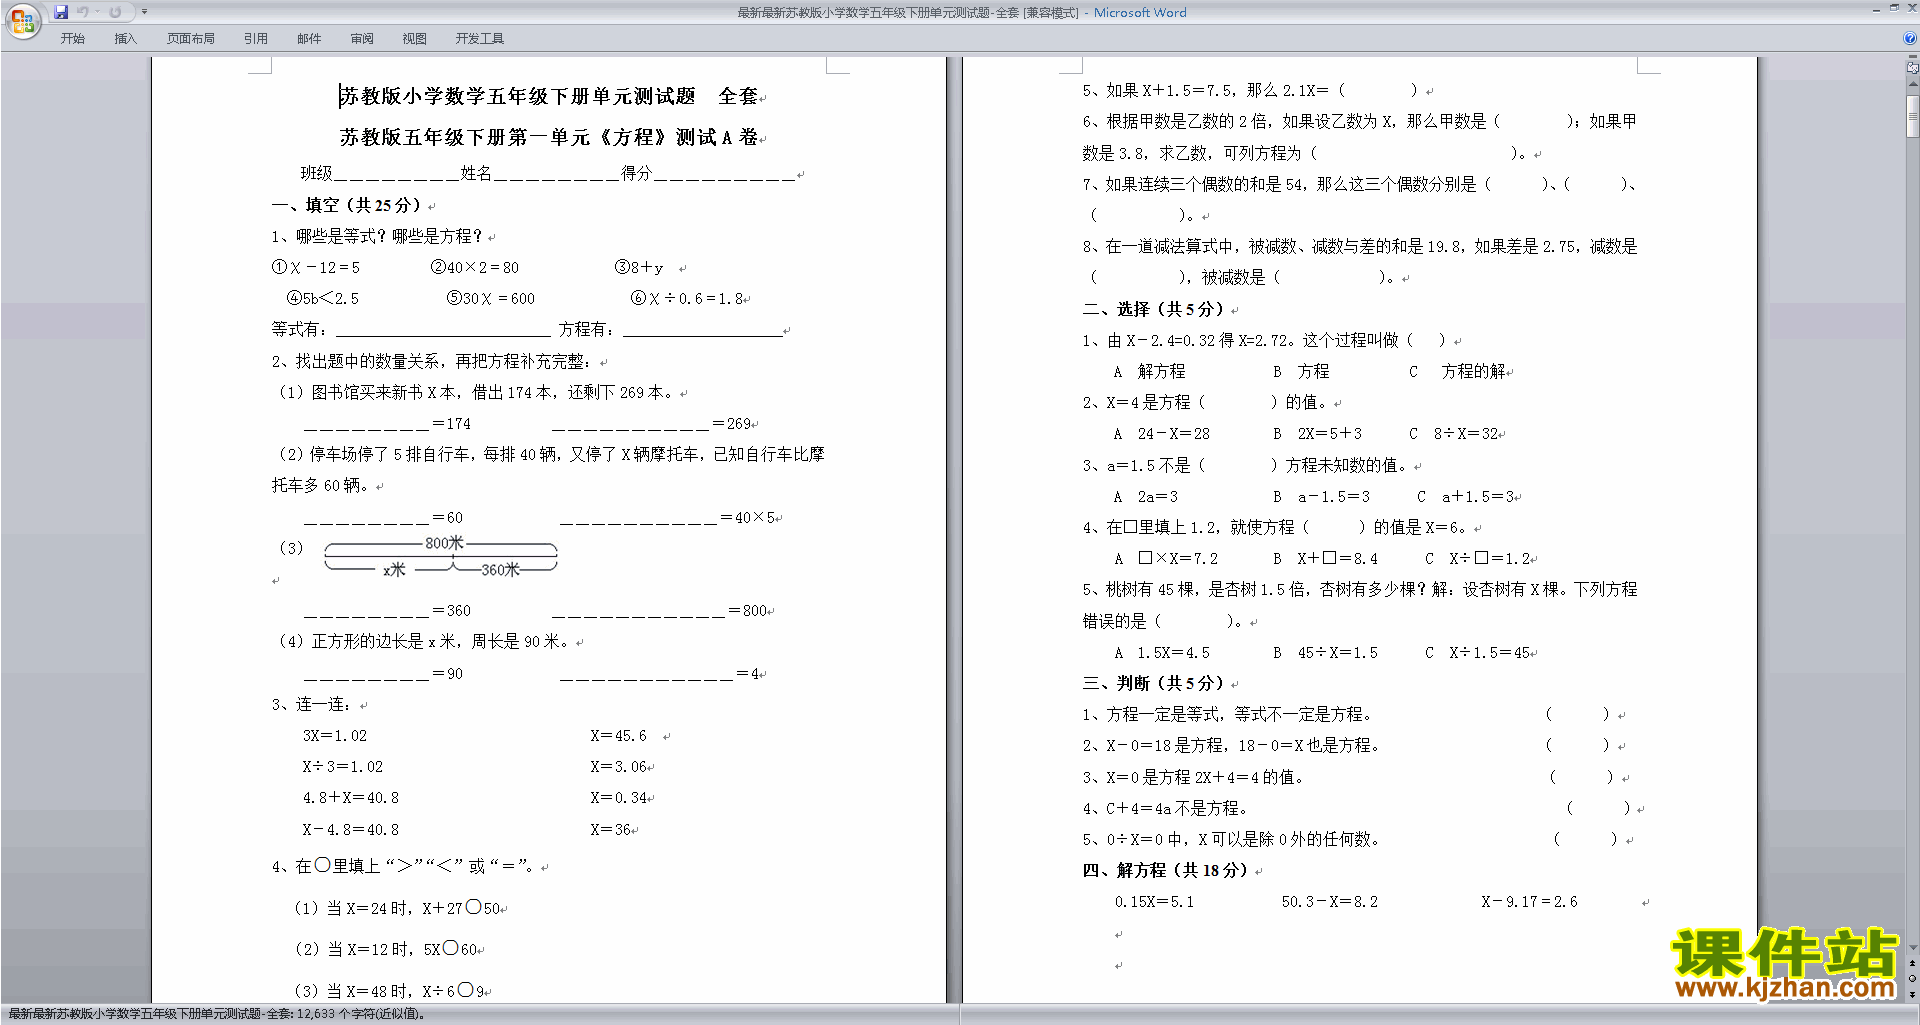Click the Previous Page double-arrow icon
Image resolution: width=1920 pixels, height=1025 pixels.
(x=1913, y=964)
